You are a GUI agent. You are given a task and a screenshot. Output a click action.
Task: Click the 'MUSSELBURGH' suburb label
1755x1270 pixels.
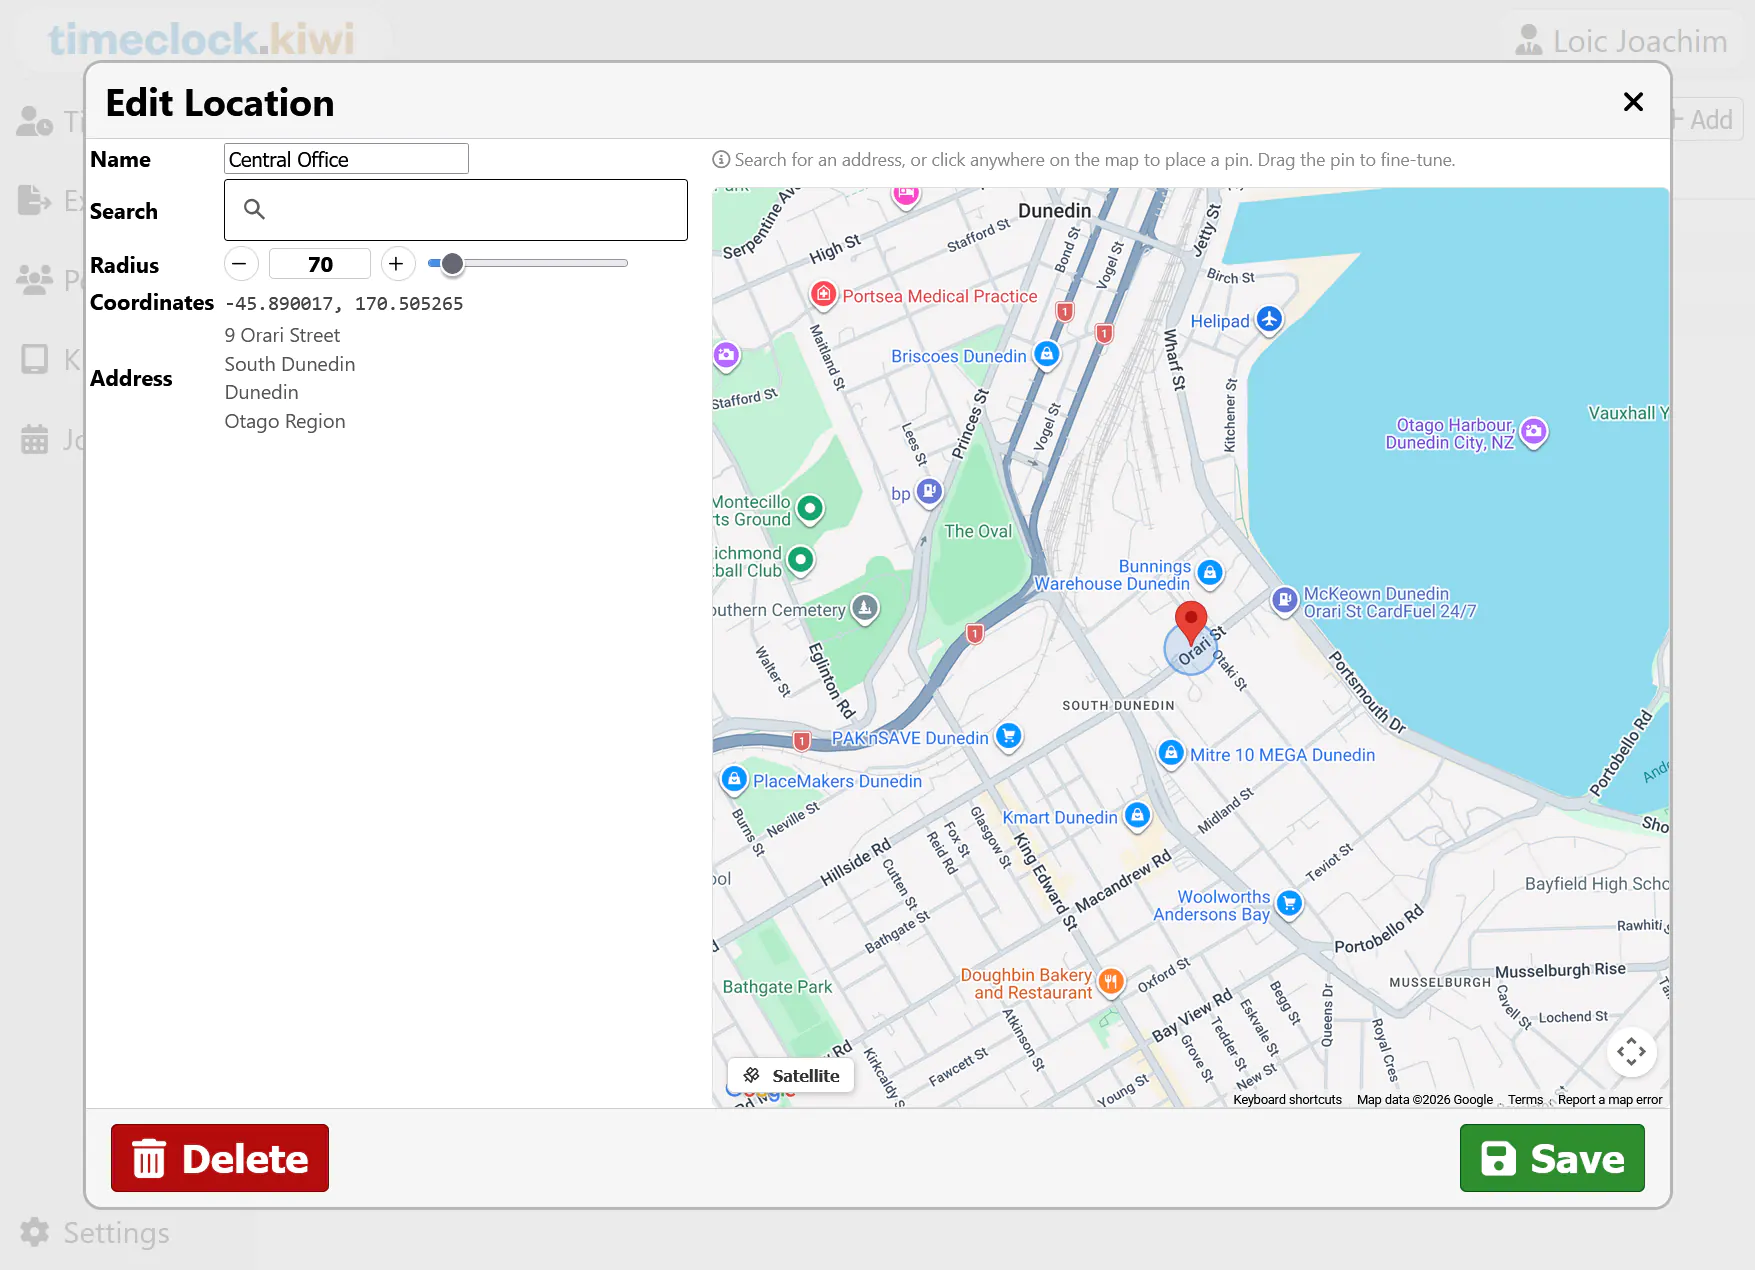(1440, 983)
